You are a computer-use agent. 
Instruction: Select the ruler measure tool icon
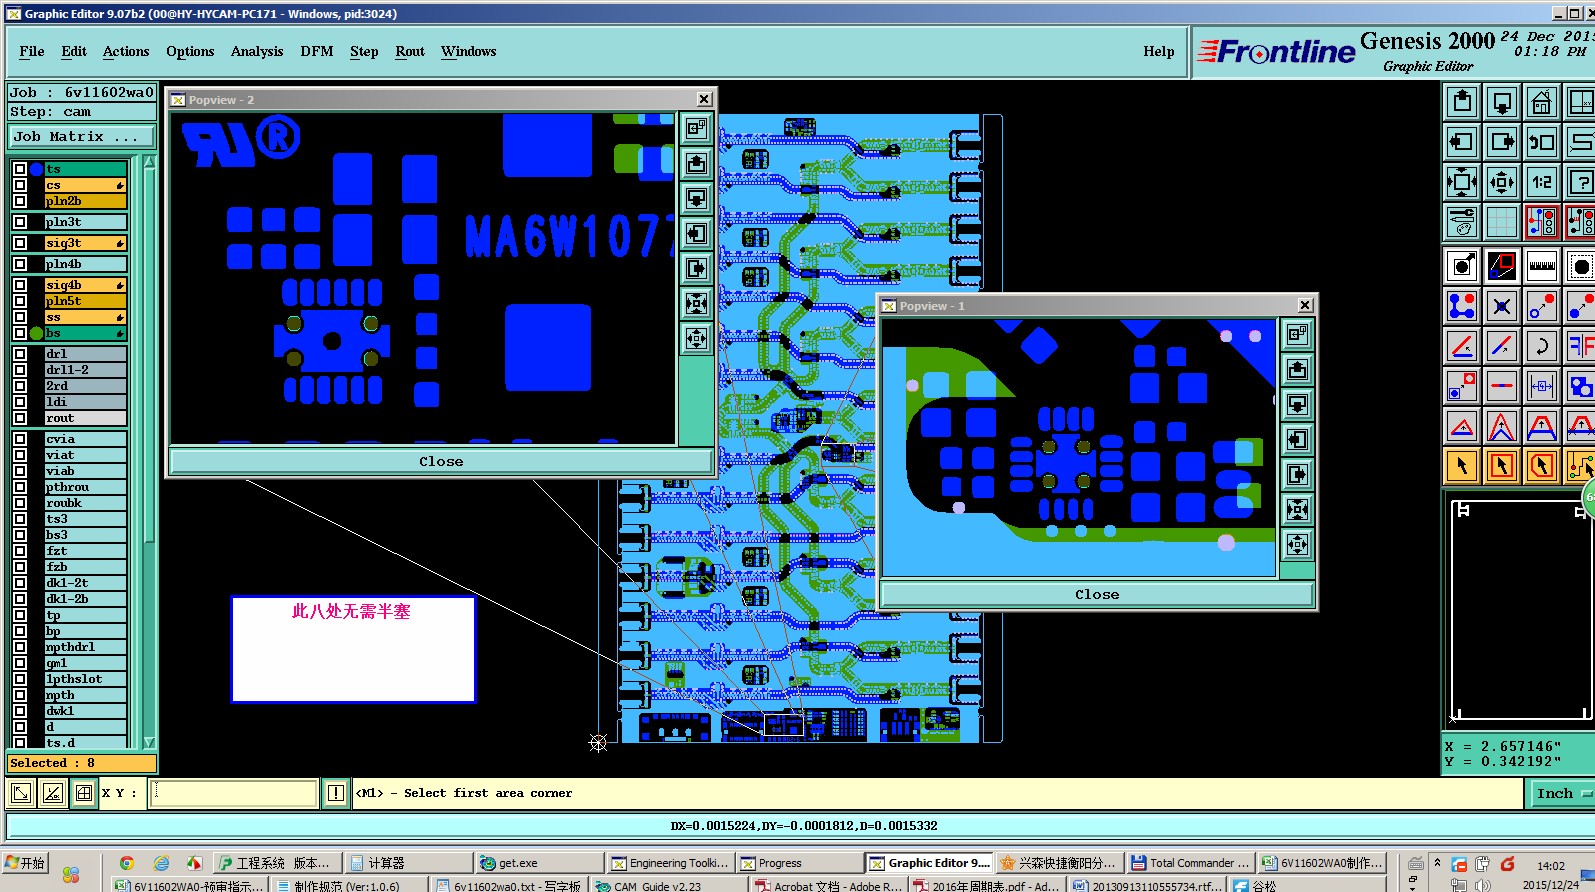point(1541,266)
